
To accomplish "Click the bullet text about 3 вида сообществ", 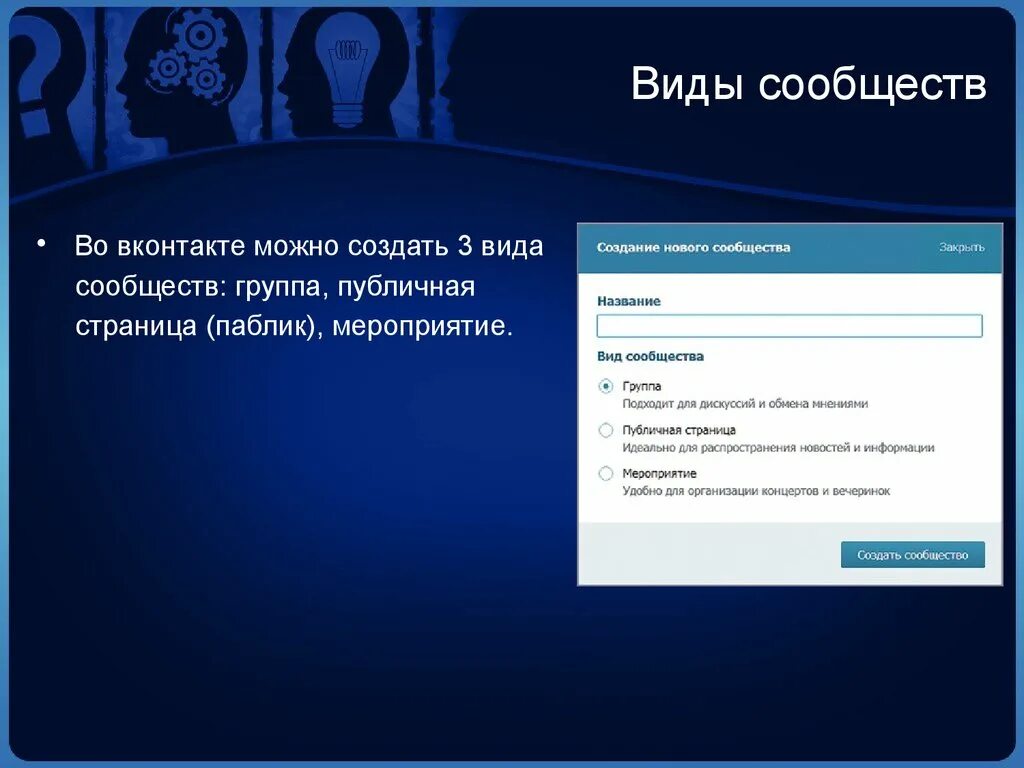I will (309, 286).
